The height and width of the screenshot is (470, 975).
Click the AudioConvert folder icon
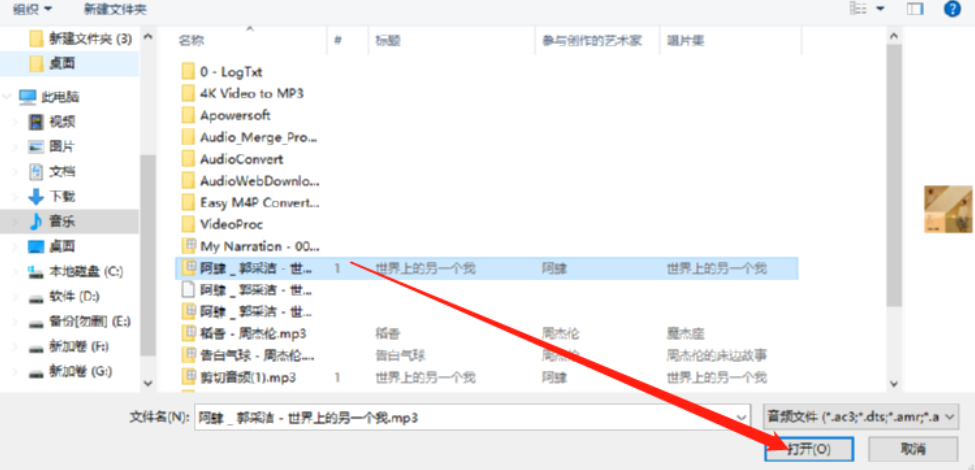(x=188, y=159)
